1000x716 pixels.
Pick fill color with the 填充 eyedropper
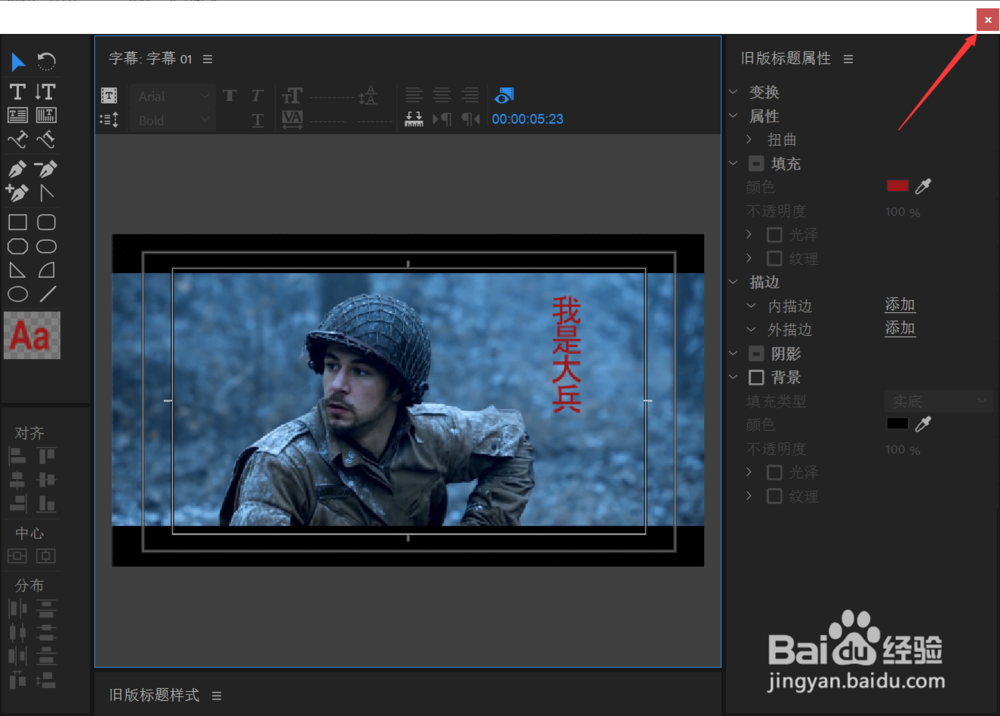pyautogui.click(x=923, y=186)
